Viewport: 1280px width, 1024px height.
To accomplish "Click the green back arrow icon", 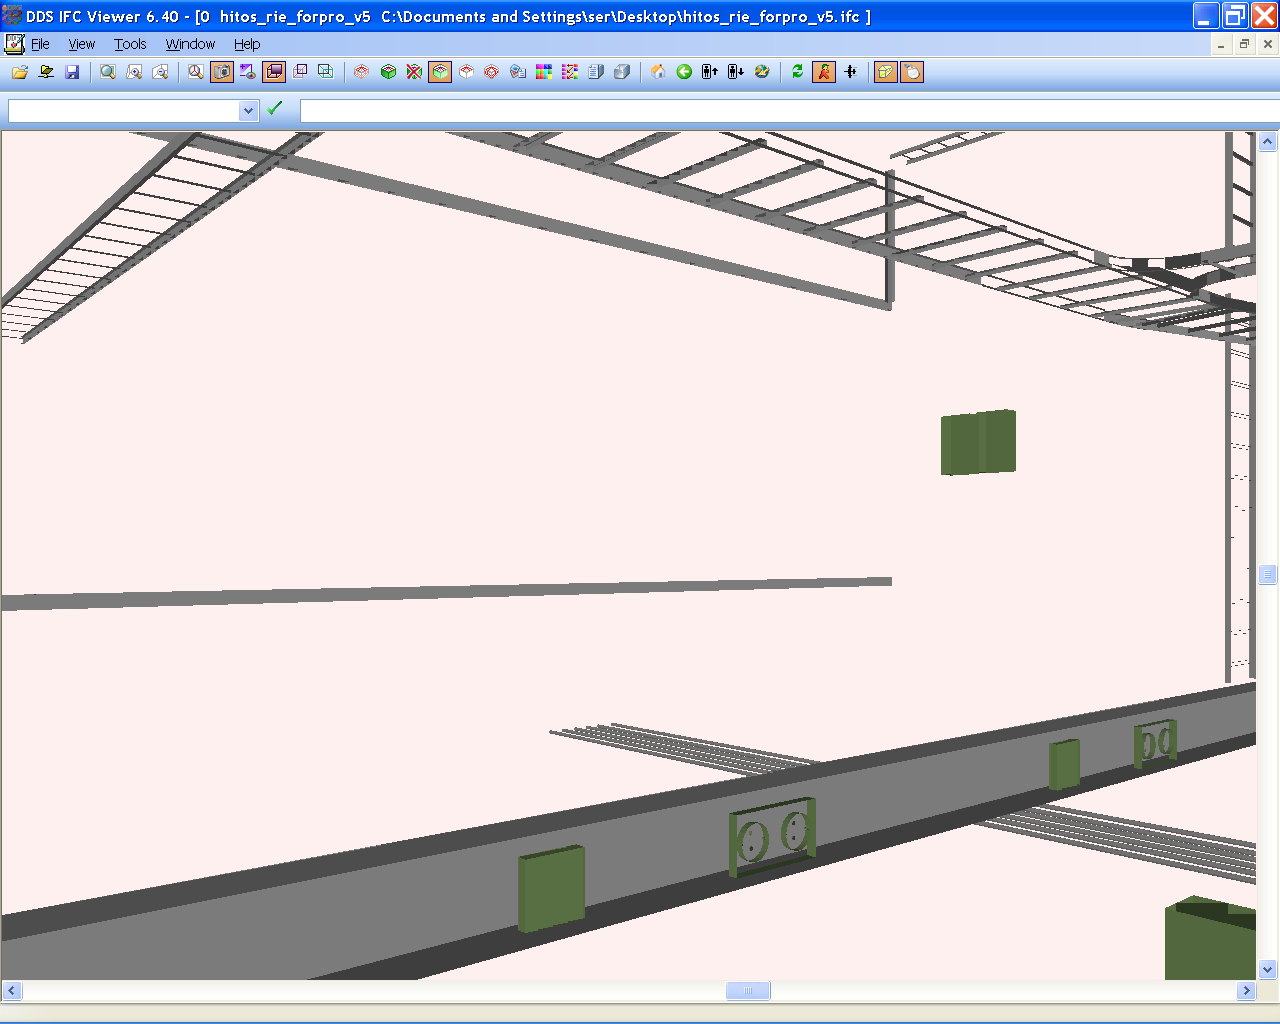I will coord(684,72).
